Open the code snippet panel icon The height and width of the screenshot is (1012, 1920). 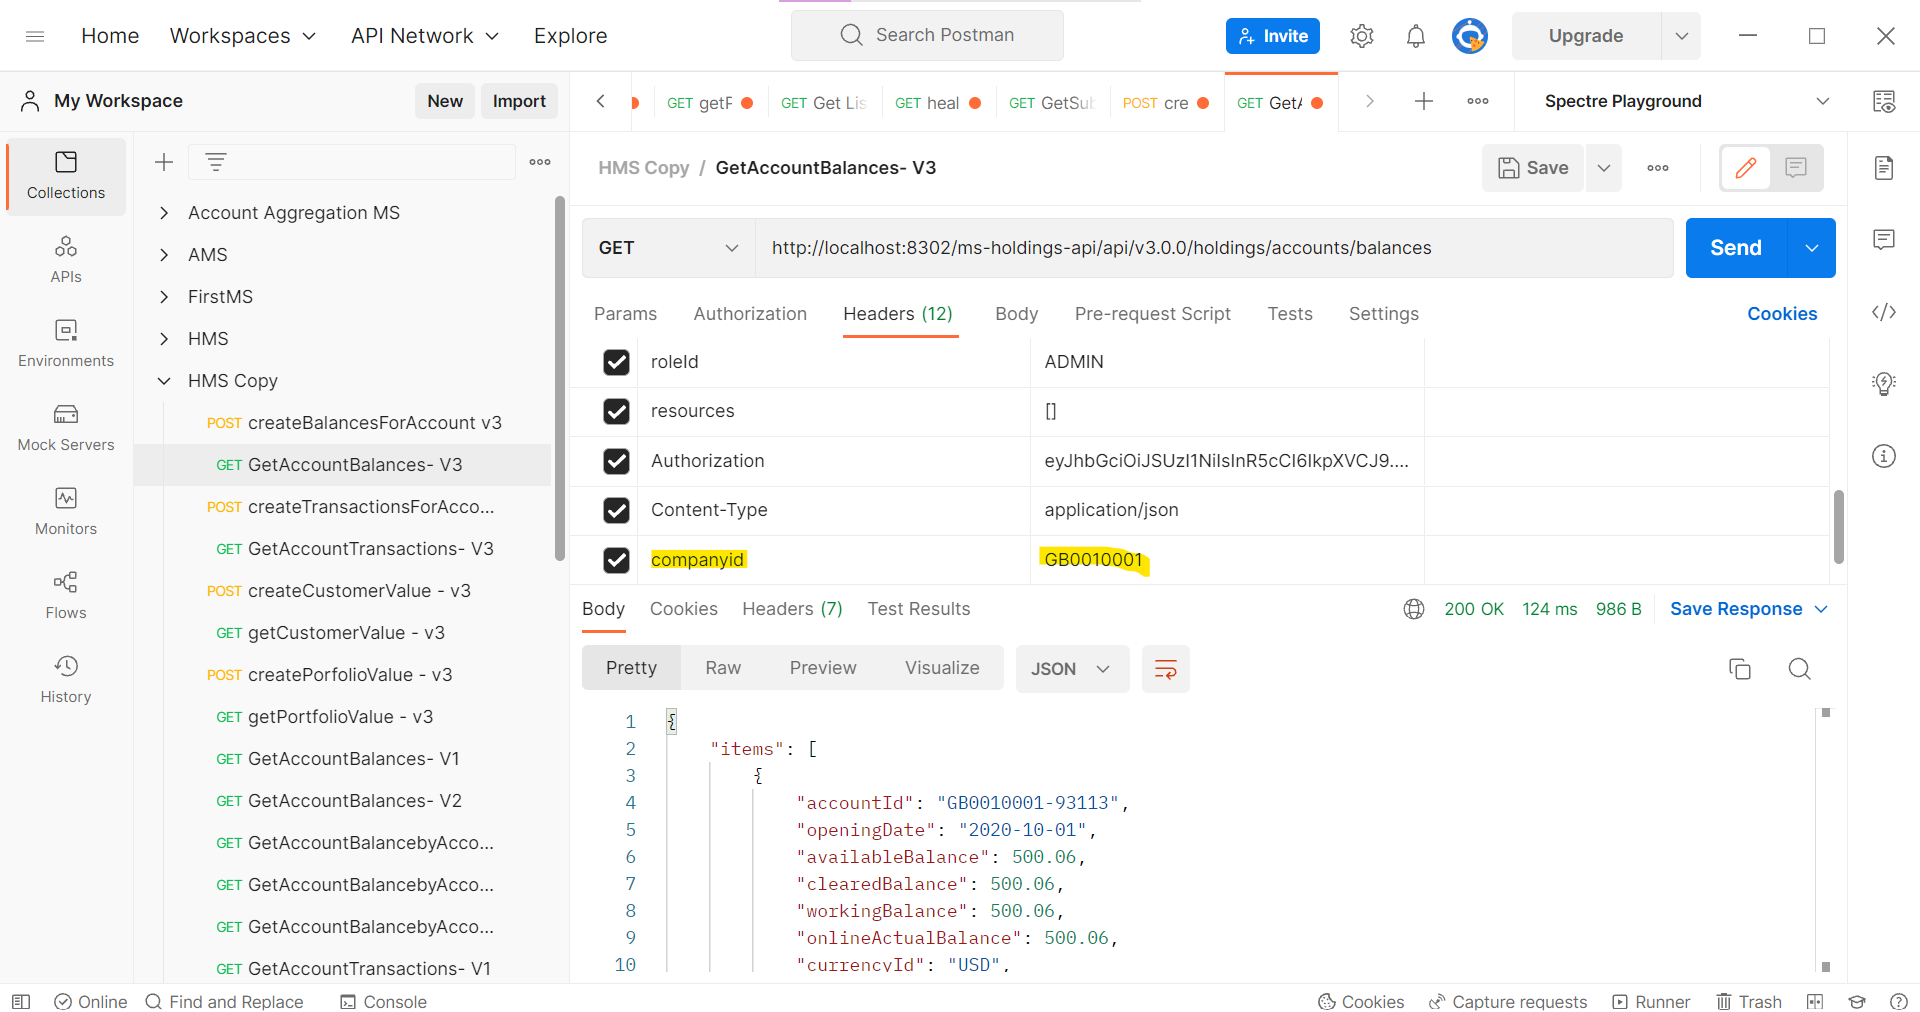(1884, 312)
